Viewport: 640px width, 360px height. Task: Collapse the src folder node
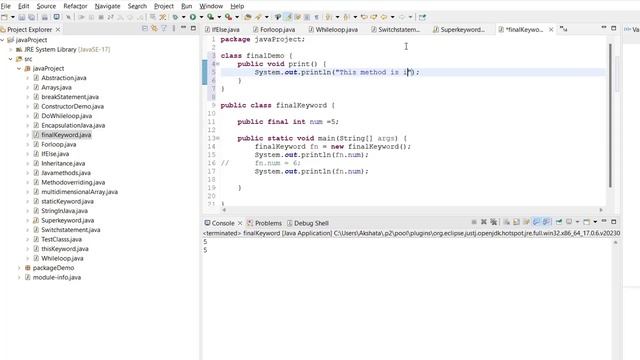click(11, 59)
